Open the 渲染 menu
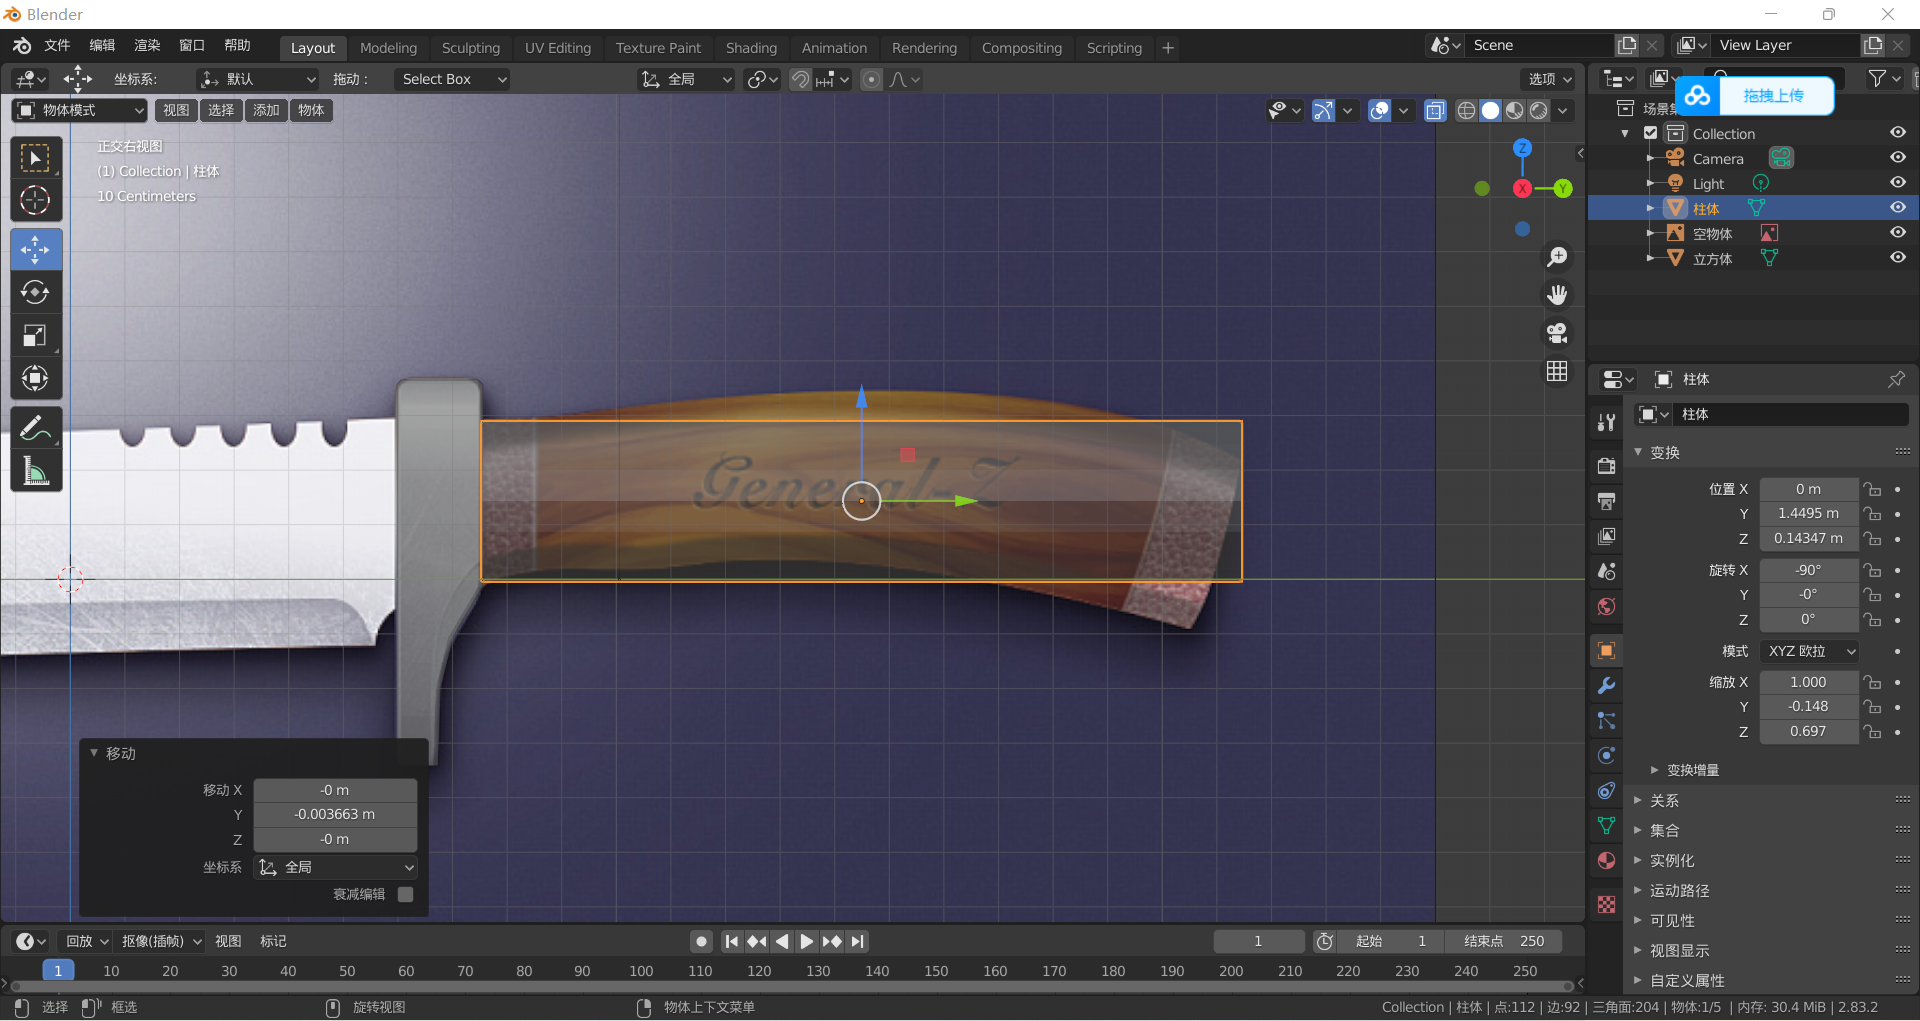1920x1021 pixels. [x=146, y=45]
